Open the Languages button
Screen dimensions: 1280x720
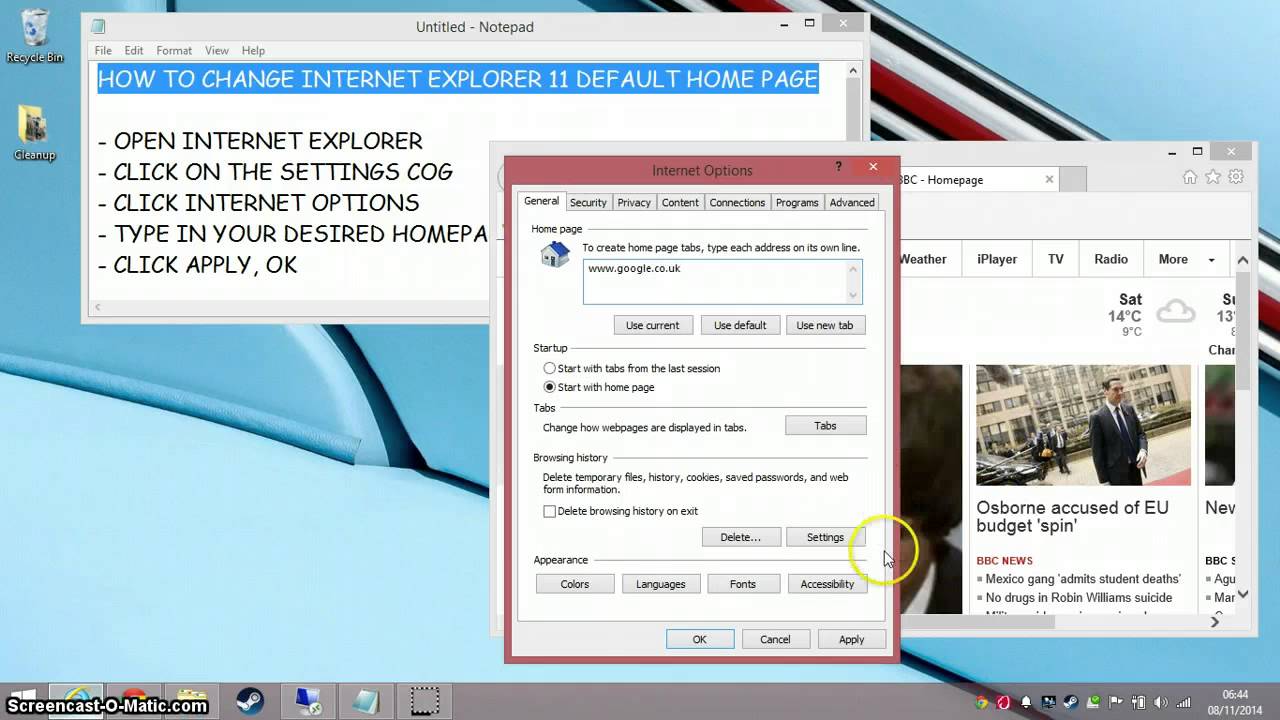(660, 584)
